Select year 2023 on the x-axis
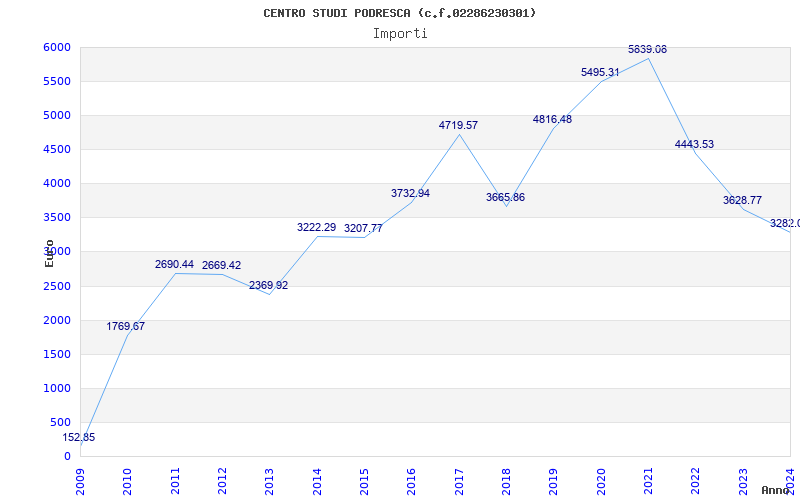The width and height of the screenshot is (800, 500). [x=743, y=481]
